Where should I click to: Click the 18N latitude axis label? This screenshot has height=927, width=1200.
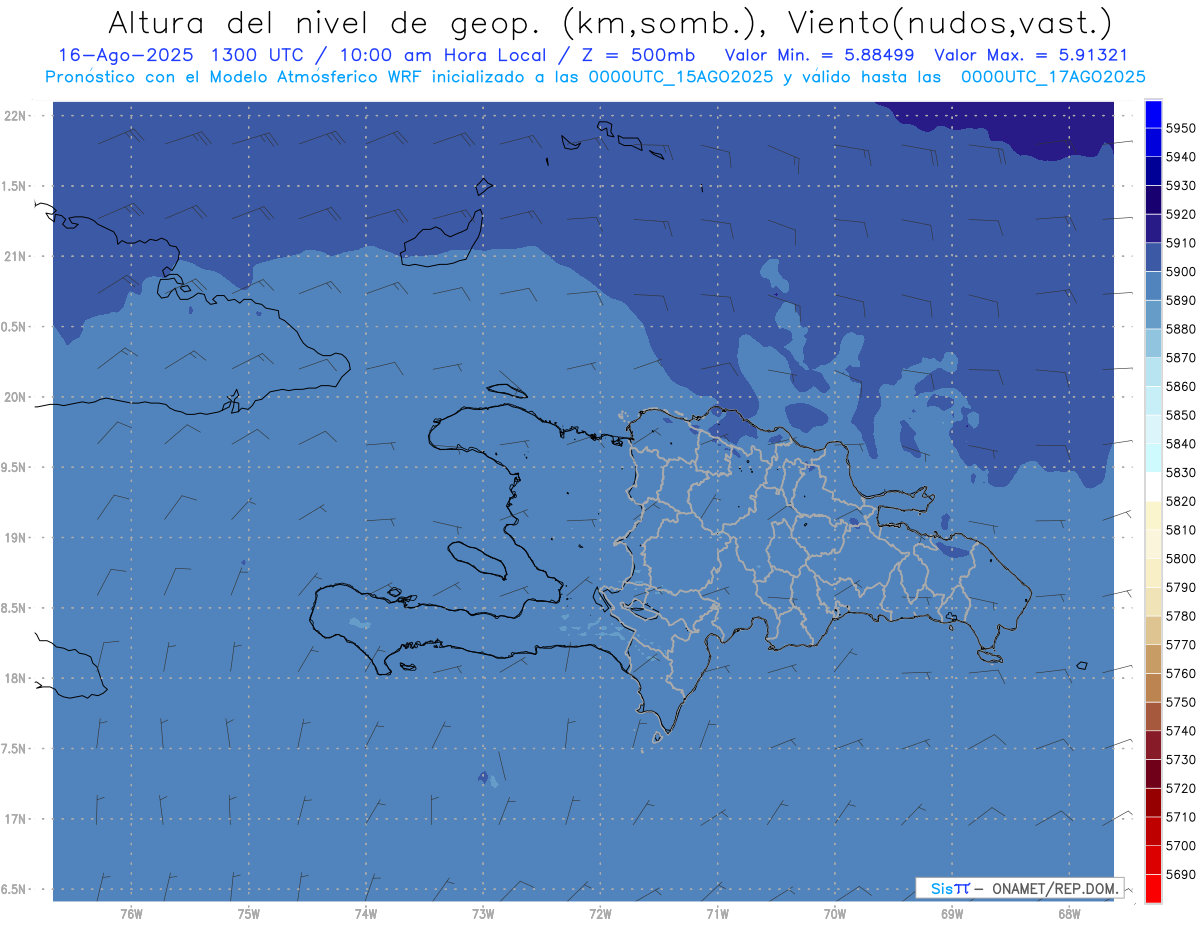[16, 678]
